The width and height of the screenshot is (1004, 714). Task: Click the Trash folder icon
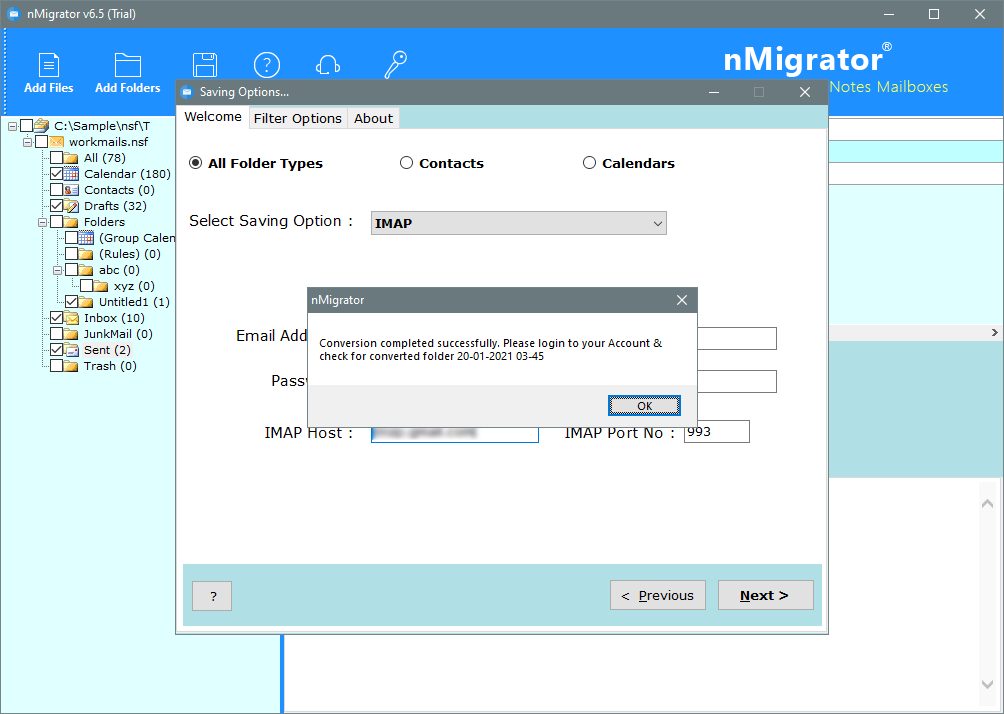tap(71, 366)
